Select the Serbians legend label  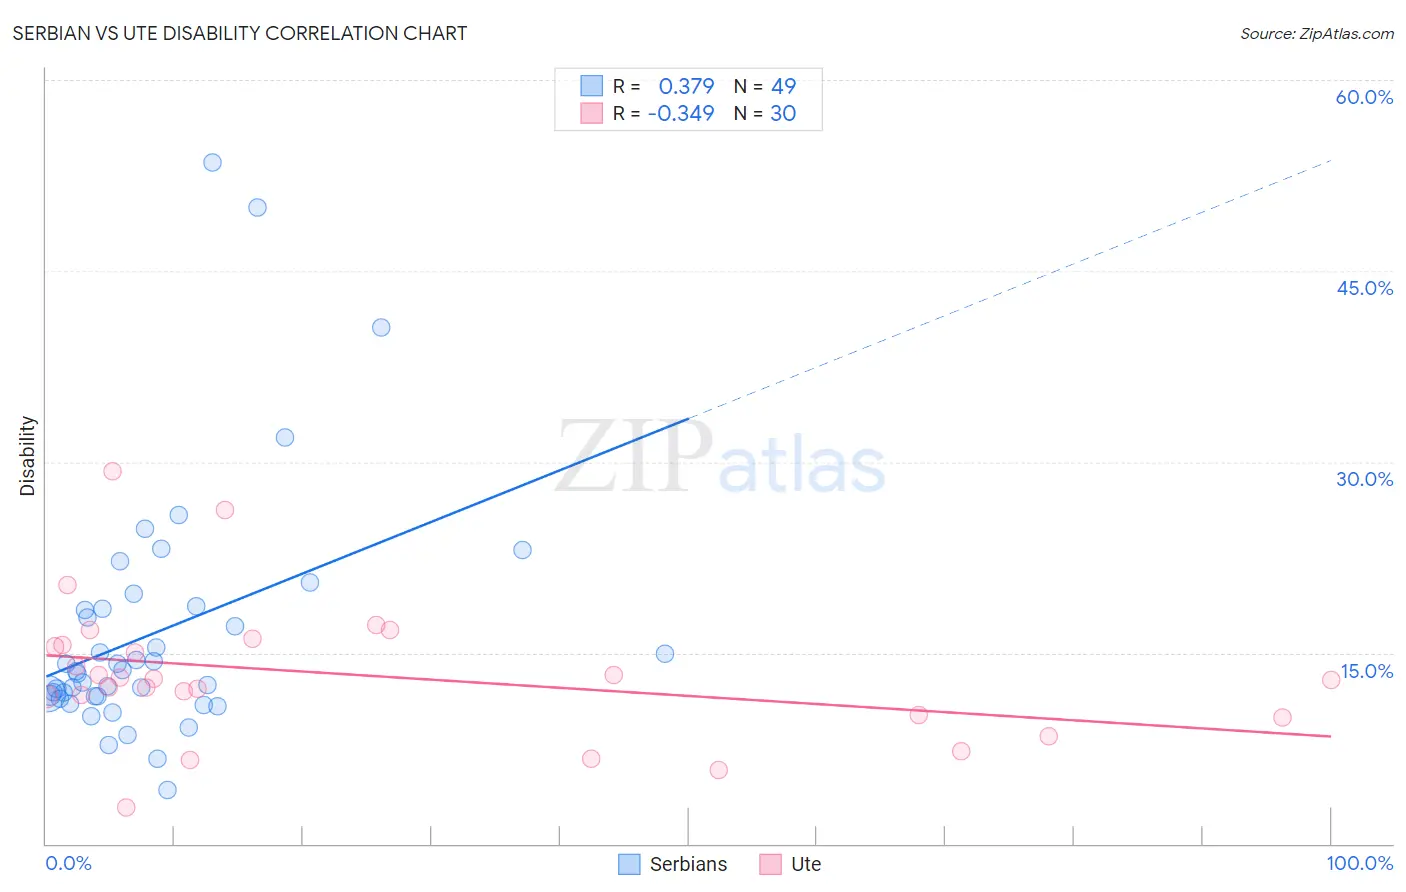click(688, 864)
